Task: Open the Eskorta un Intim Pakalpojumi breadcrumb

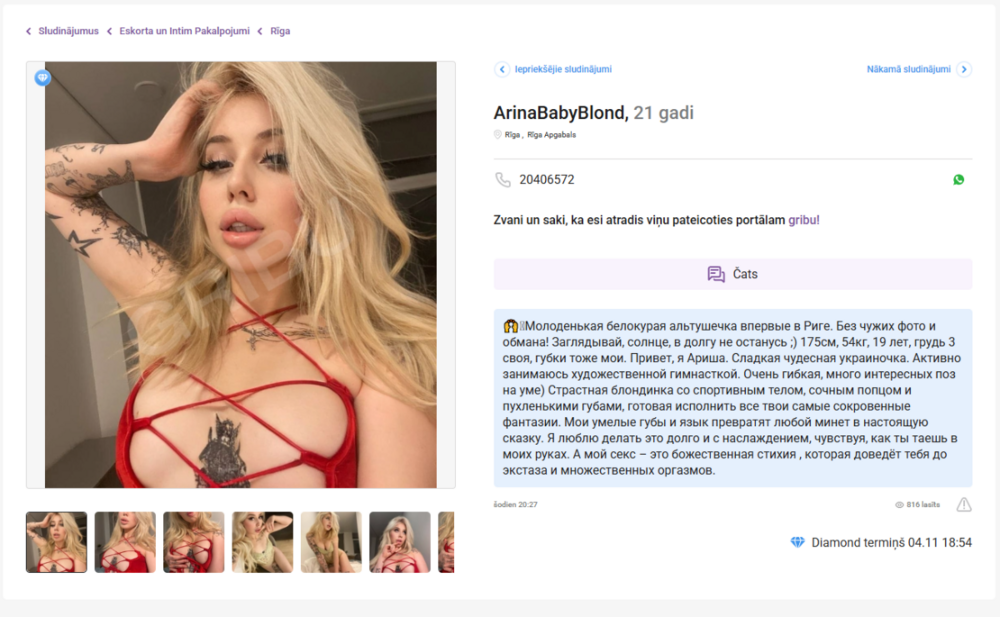Action: [184, 31]
